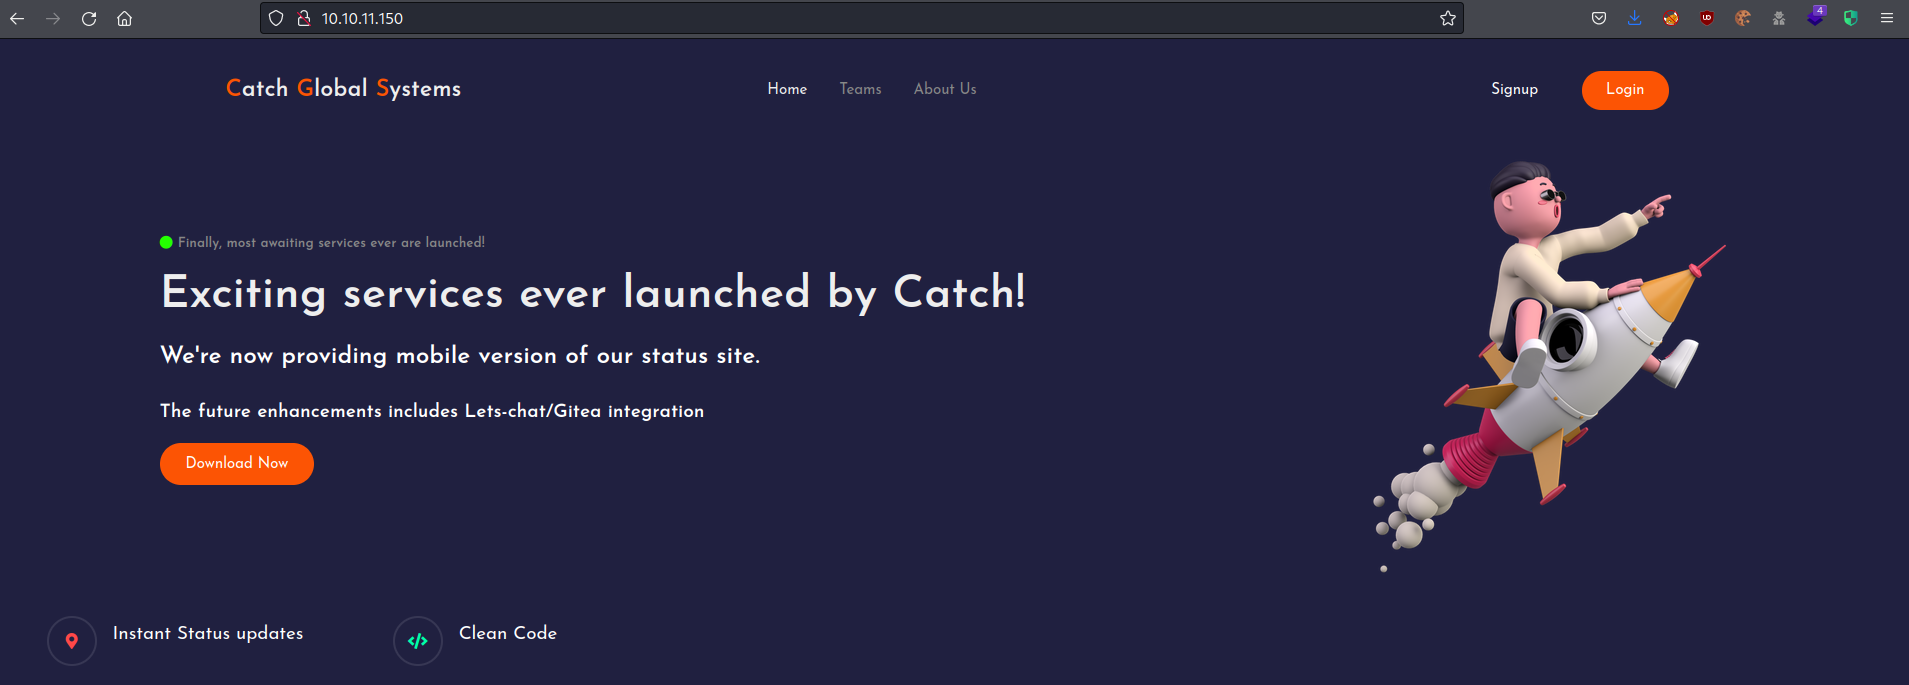Click the 'Exciting services ever launched by Catch!' headline
Screen dimensions: 1909x685
(594, 293)
